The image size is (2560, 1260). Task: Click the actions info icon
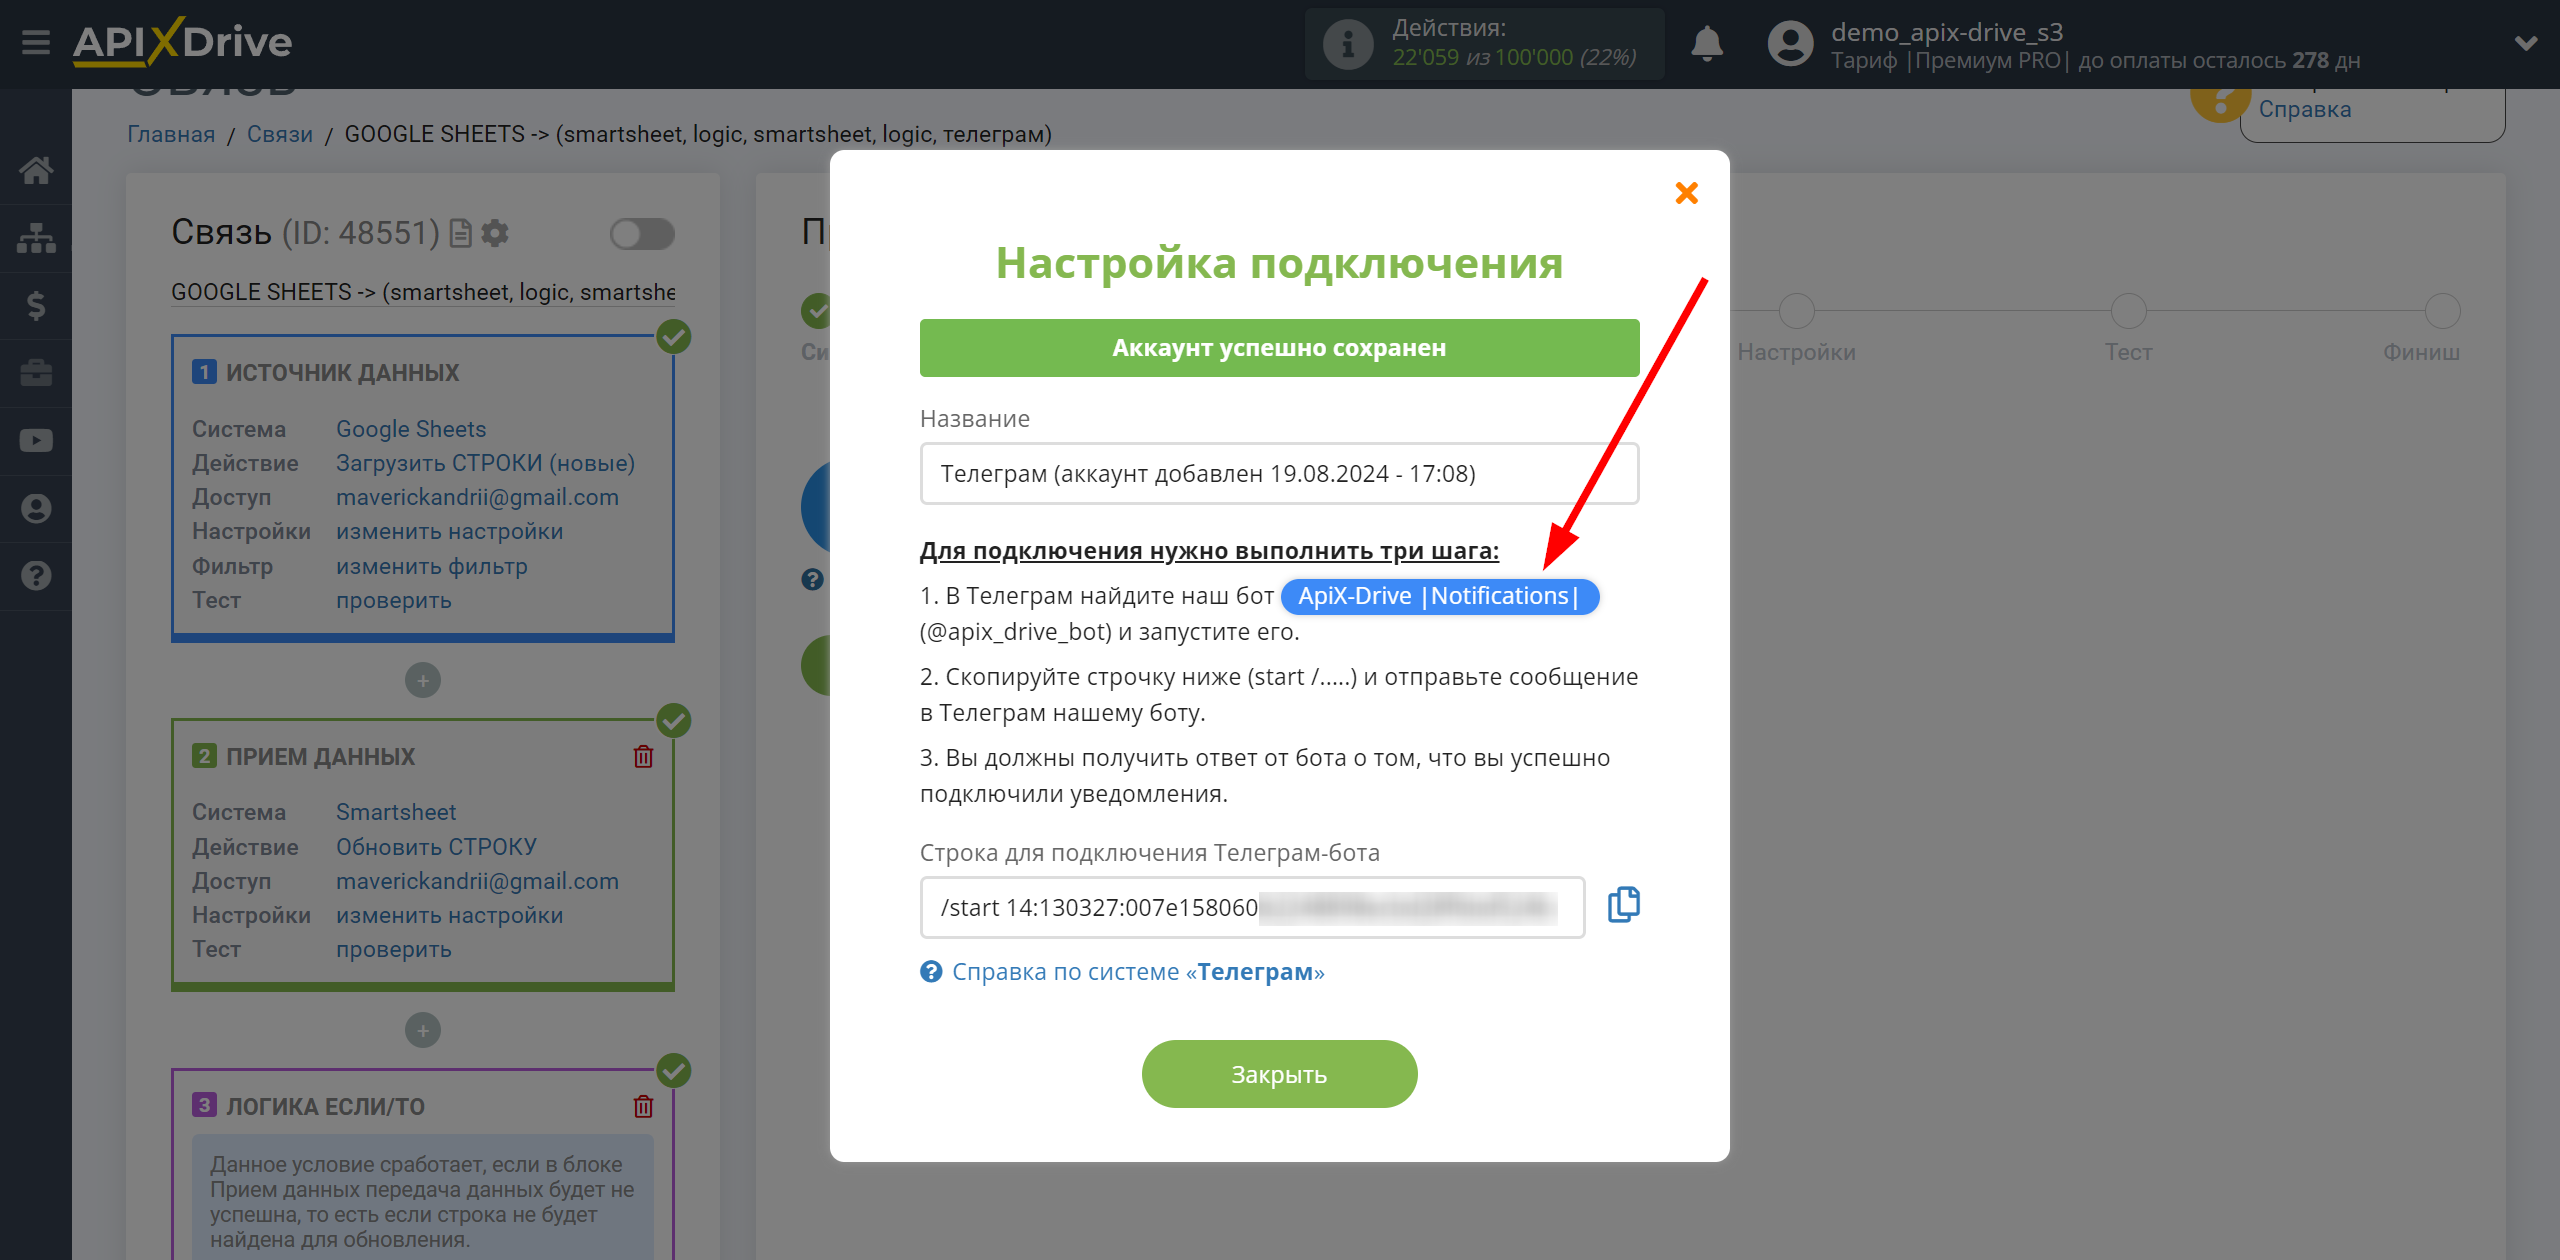pyautogui.click(x=1348, y=44)
